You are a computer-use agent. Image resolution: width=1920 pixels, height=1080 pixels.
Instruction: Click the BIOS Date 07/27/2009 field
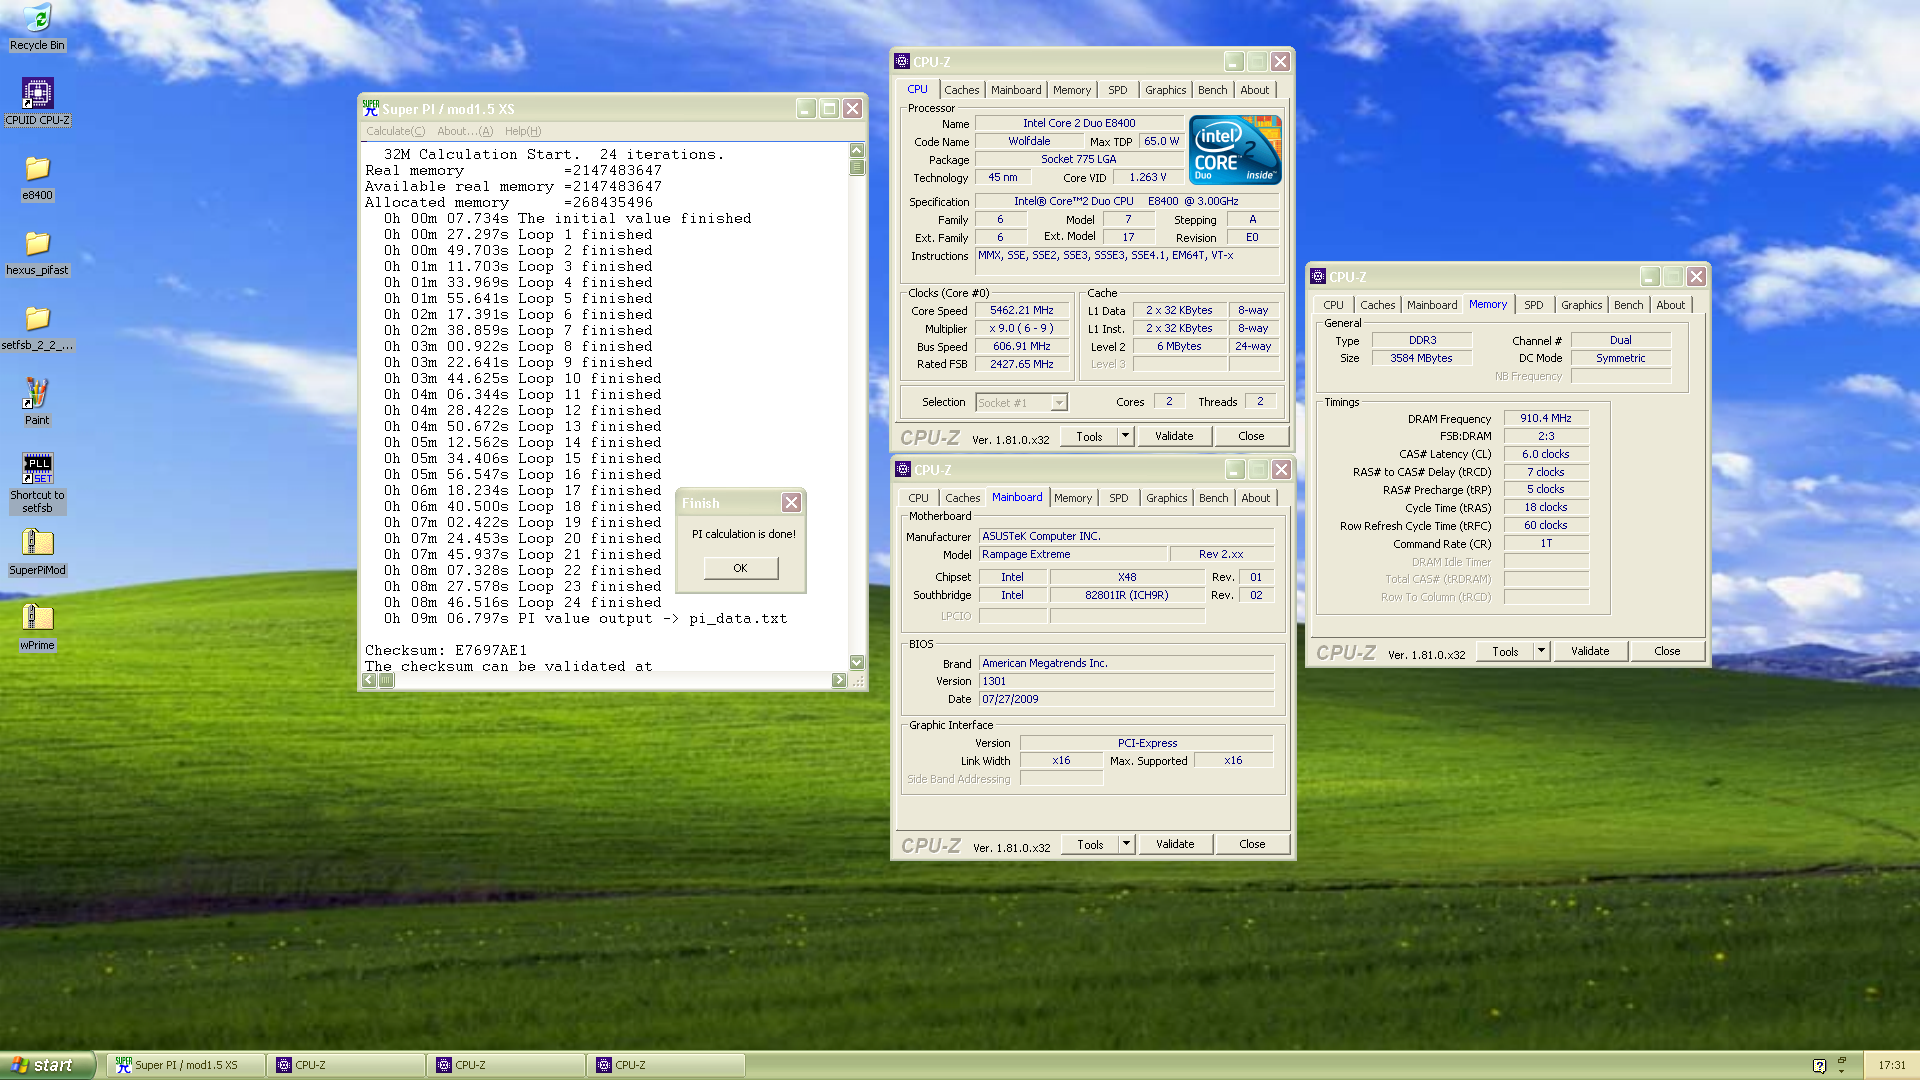pyautogui.click(x=1126, y=699)
